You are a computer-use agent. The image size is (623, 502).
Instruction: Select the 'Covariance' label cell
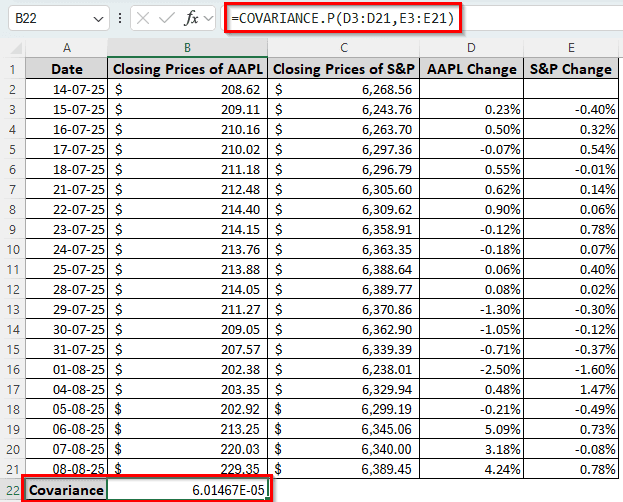tap(66, 490)
